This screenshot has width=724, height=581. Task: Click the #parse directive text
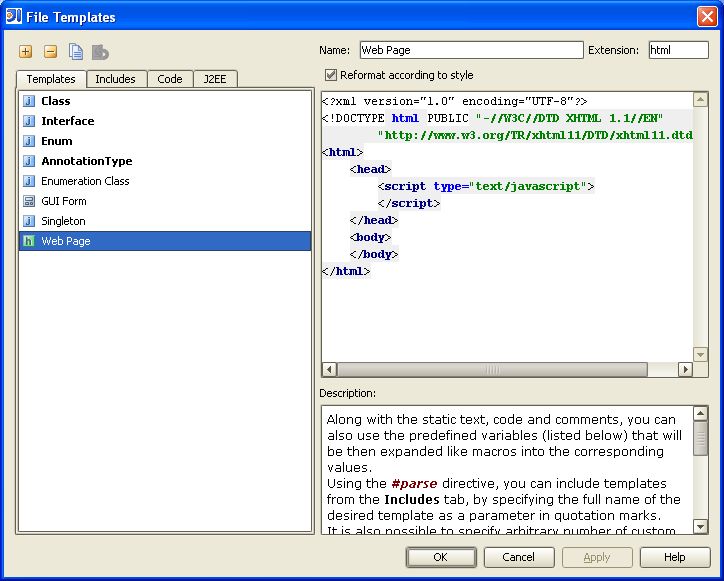(x=414, y=484)
